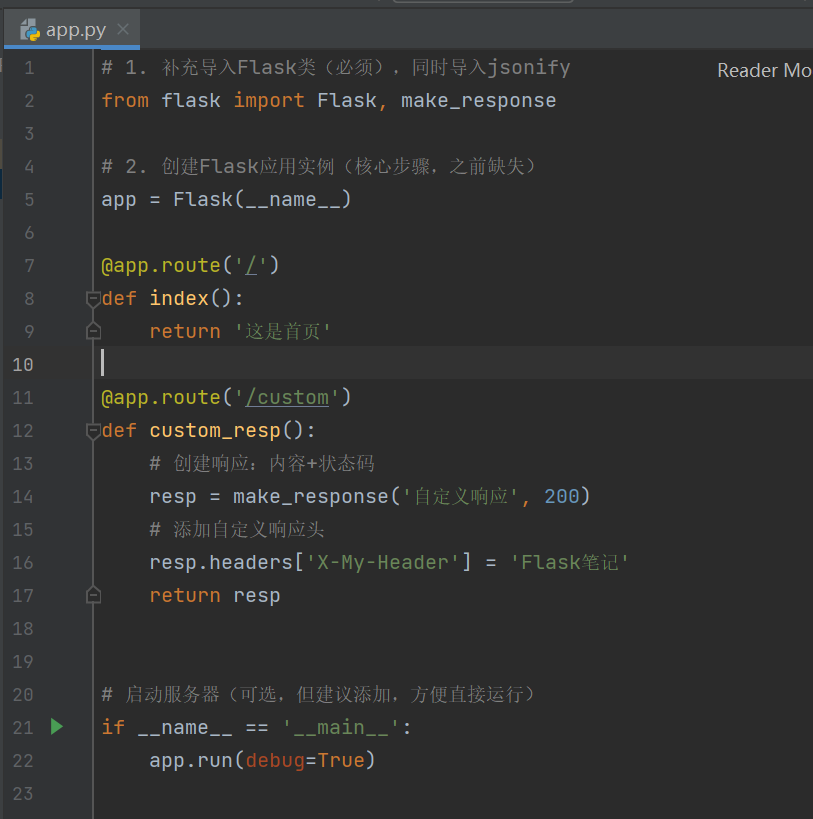
Task: Click 'Flask(__name__)' on line 5
Action: click(x=262, y=200)
